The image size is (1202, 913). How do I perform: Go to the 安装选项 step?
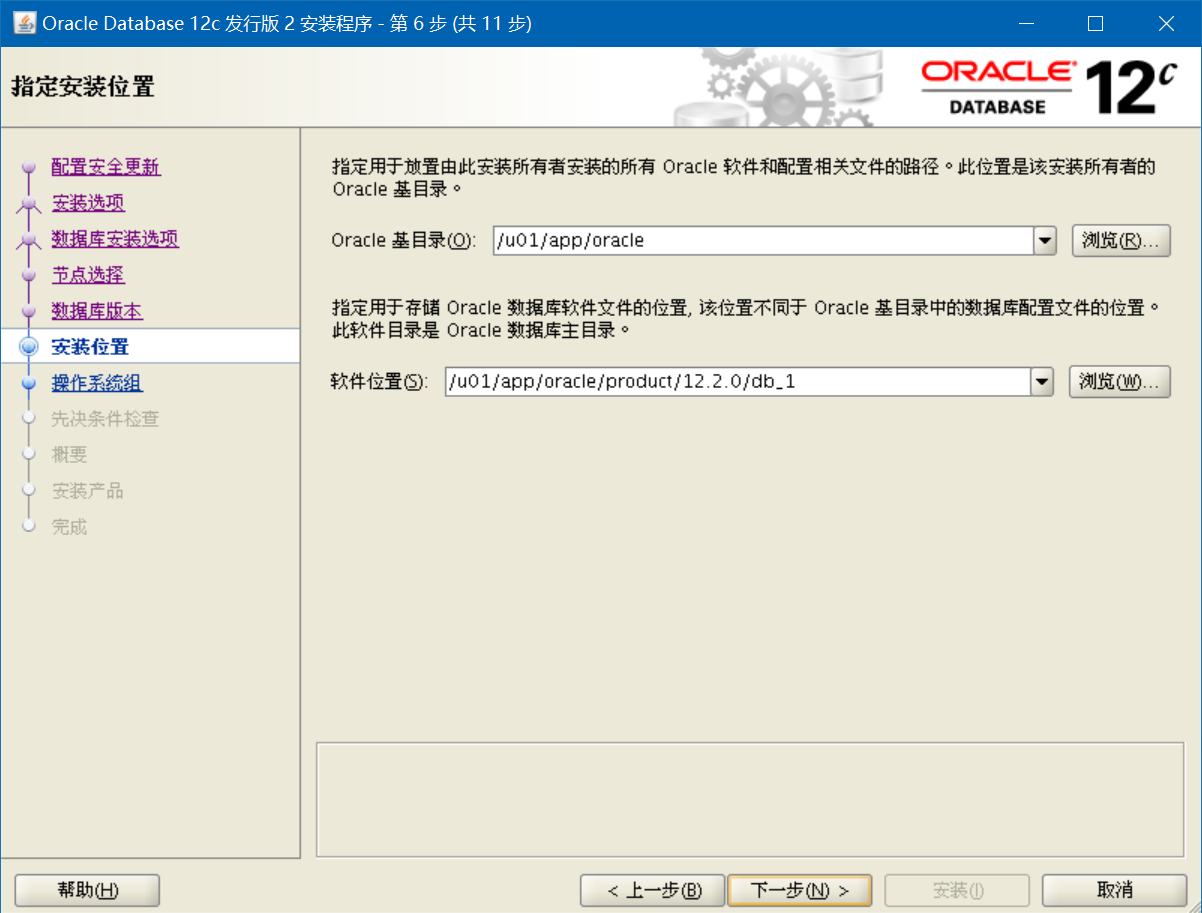tap(88, 203)
